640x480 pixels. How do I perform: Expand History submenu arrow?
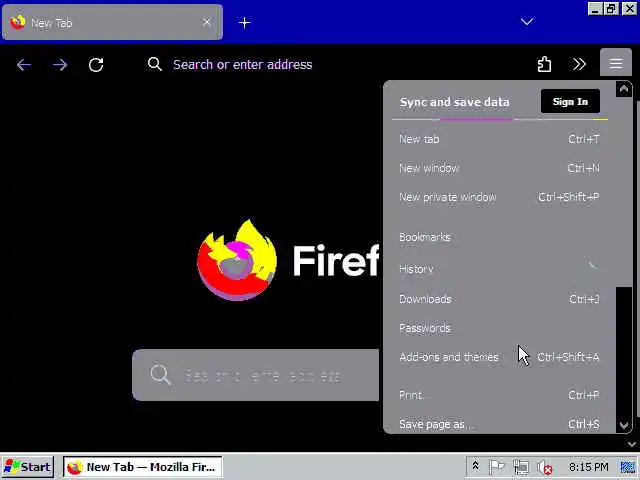(593, 266)
